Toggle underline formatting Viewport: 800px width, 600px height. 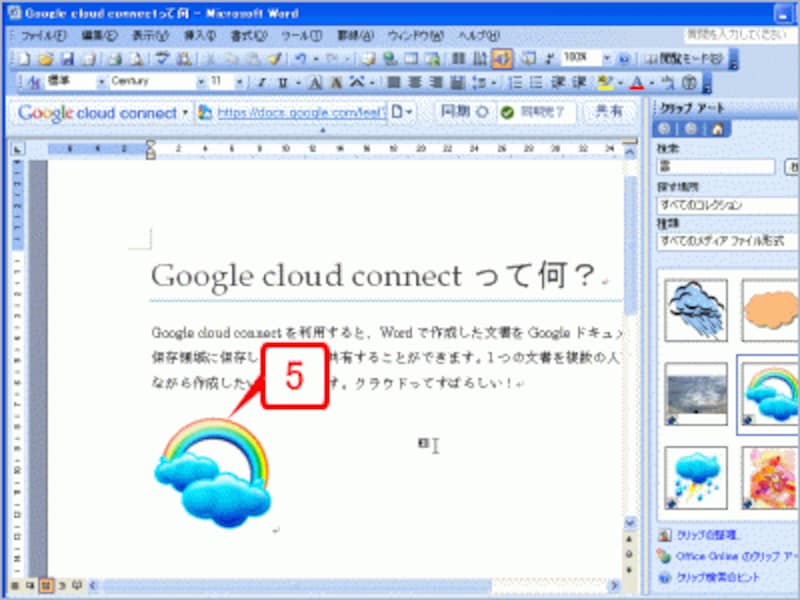283,82
